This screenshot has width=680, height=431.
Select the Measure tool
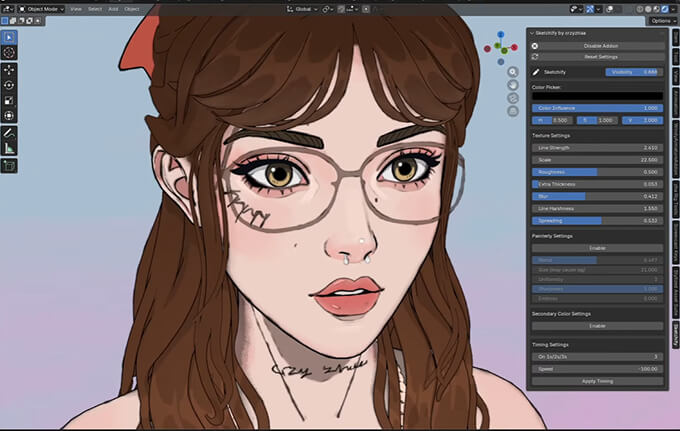[9, 148]
